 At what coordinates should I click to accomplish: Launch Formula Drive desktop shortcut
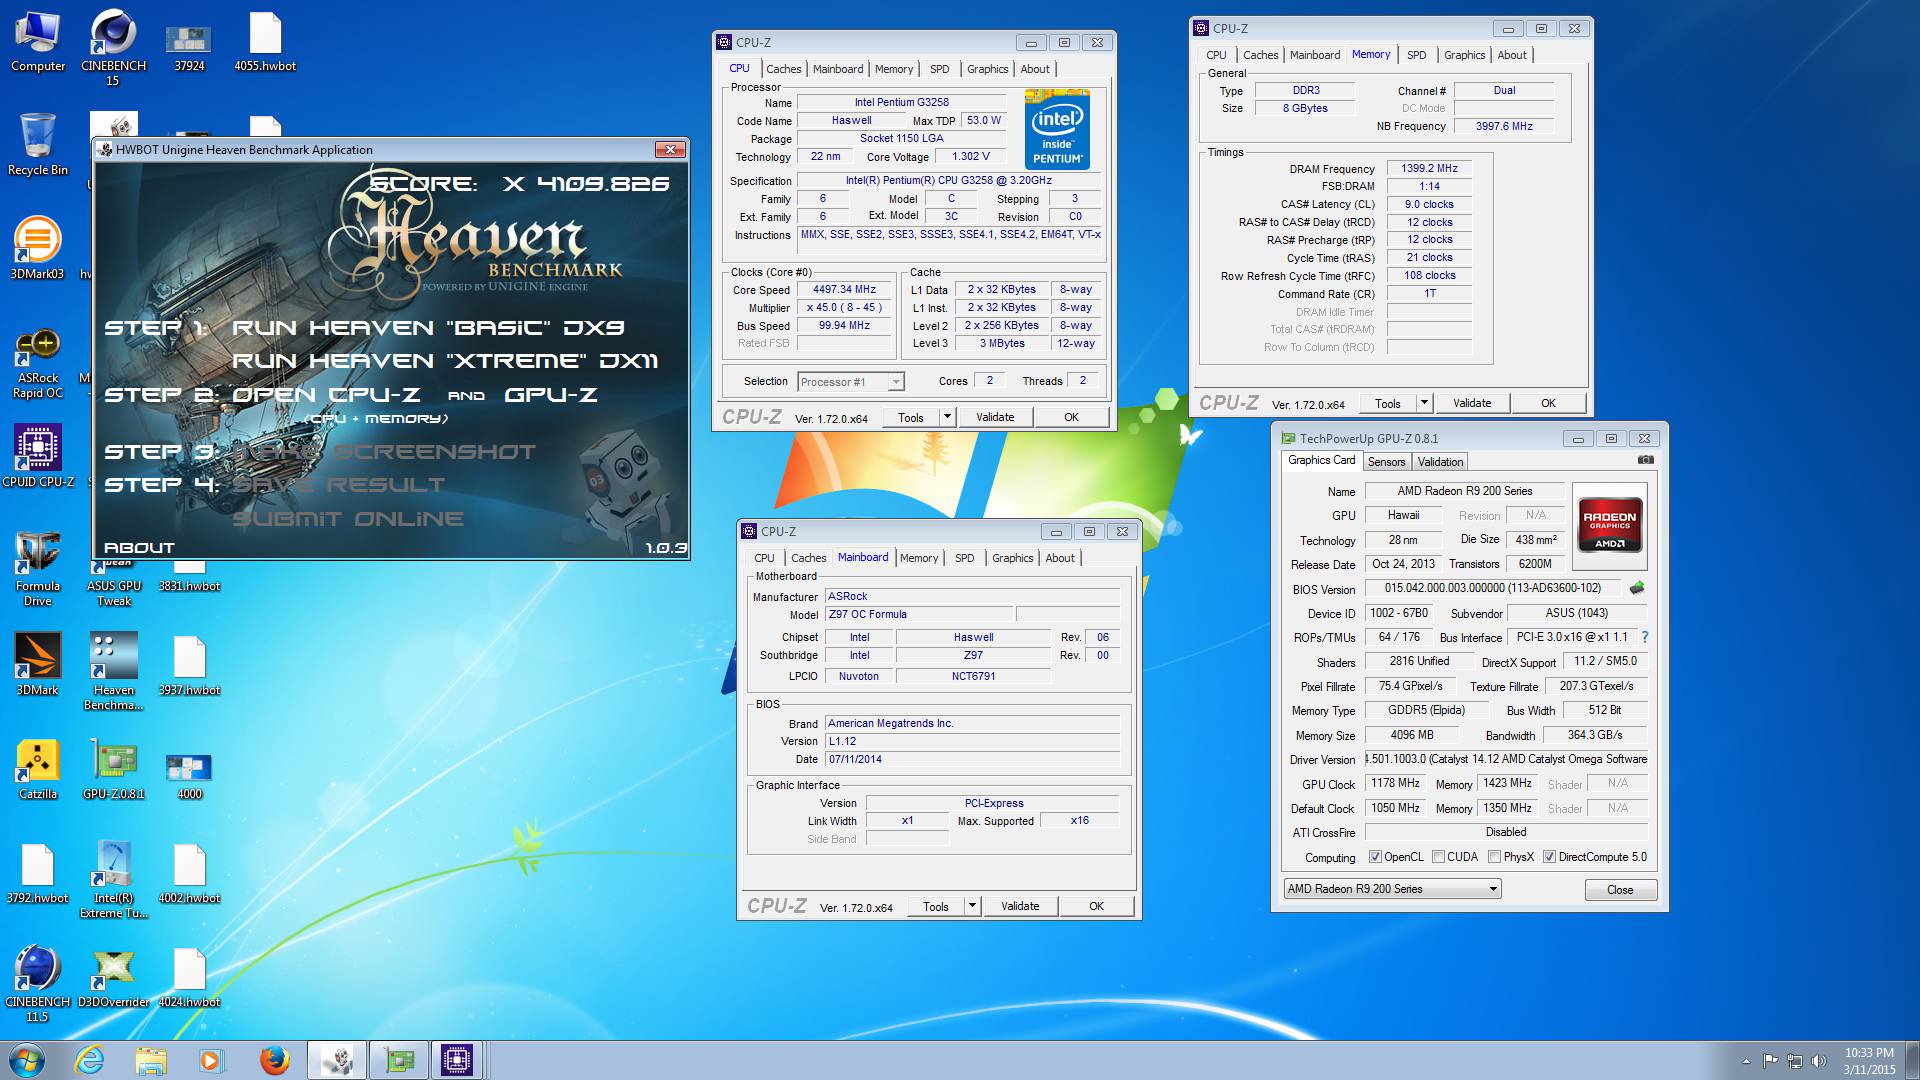click(x=38, y=570)
